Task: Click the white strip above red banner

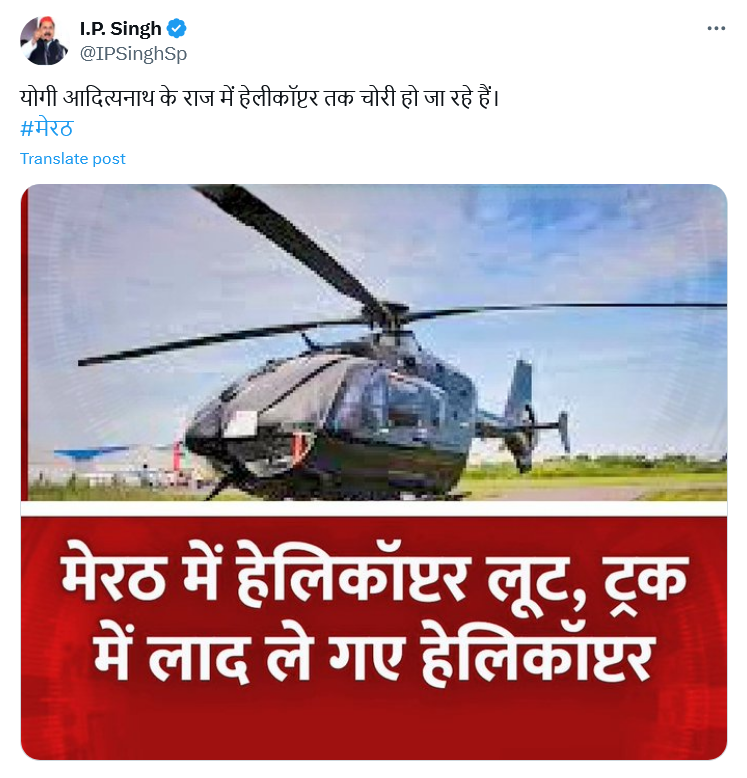Action: (374, 508)
